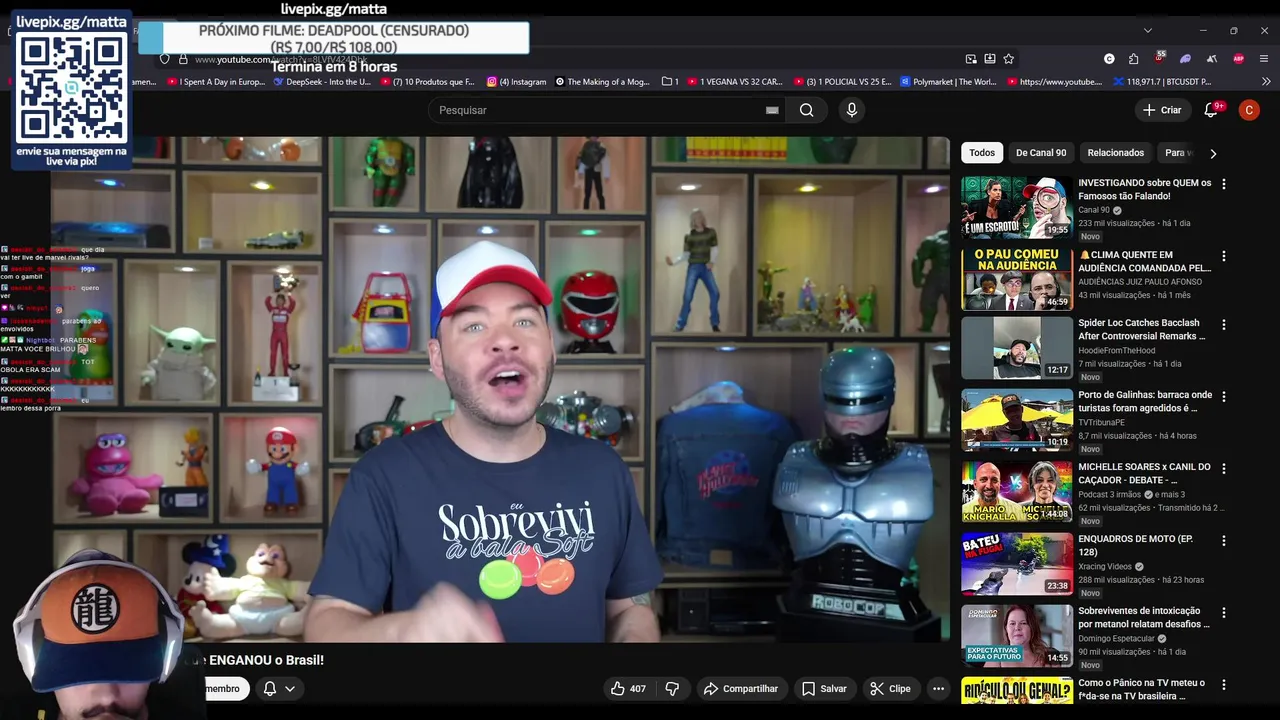Open channel notification bell dropdown
This screenshot has height=720, width=1280.
[x=278, y=688]
